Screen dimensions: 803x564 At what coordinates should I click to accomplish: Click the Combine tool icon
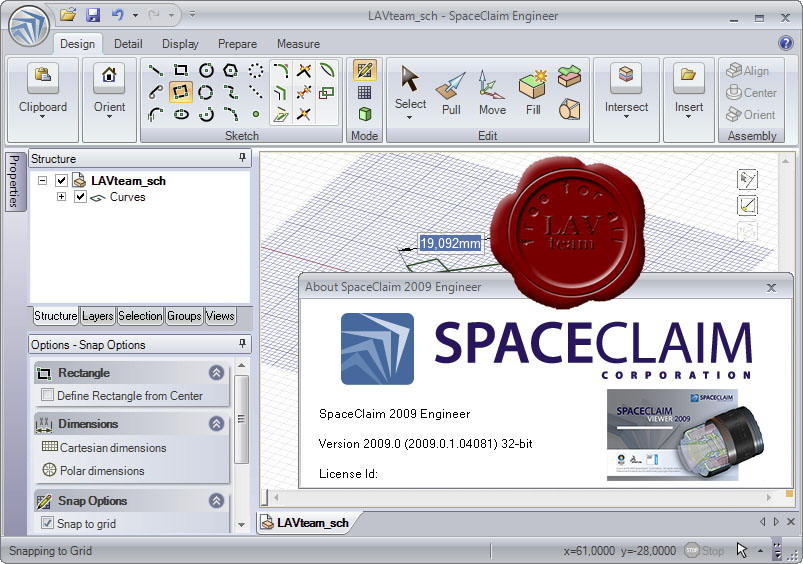(569, 76)
